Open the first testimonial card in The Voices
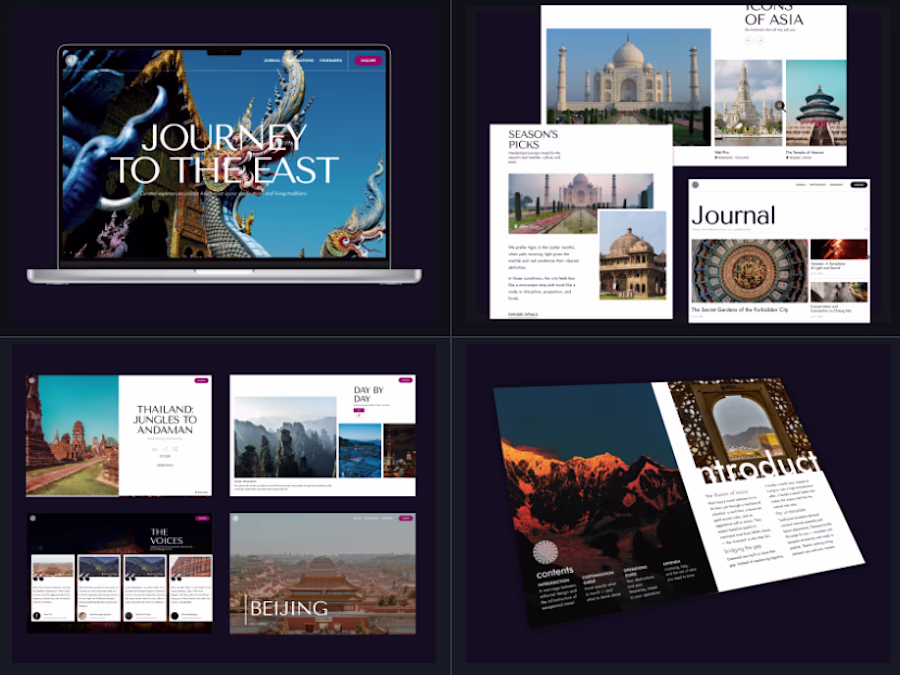Image resolution: width=900 pixels, height=675 pixels. tap(53, 588)
